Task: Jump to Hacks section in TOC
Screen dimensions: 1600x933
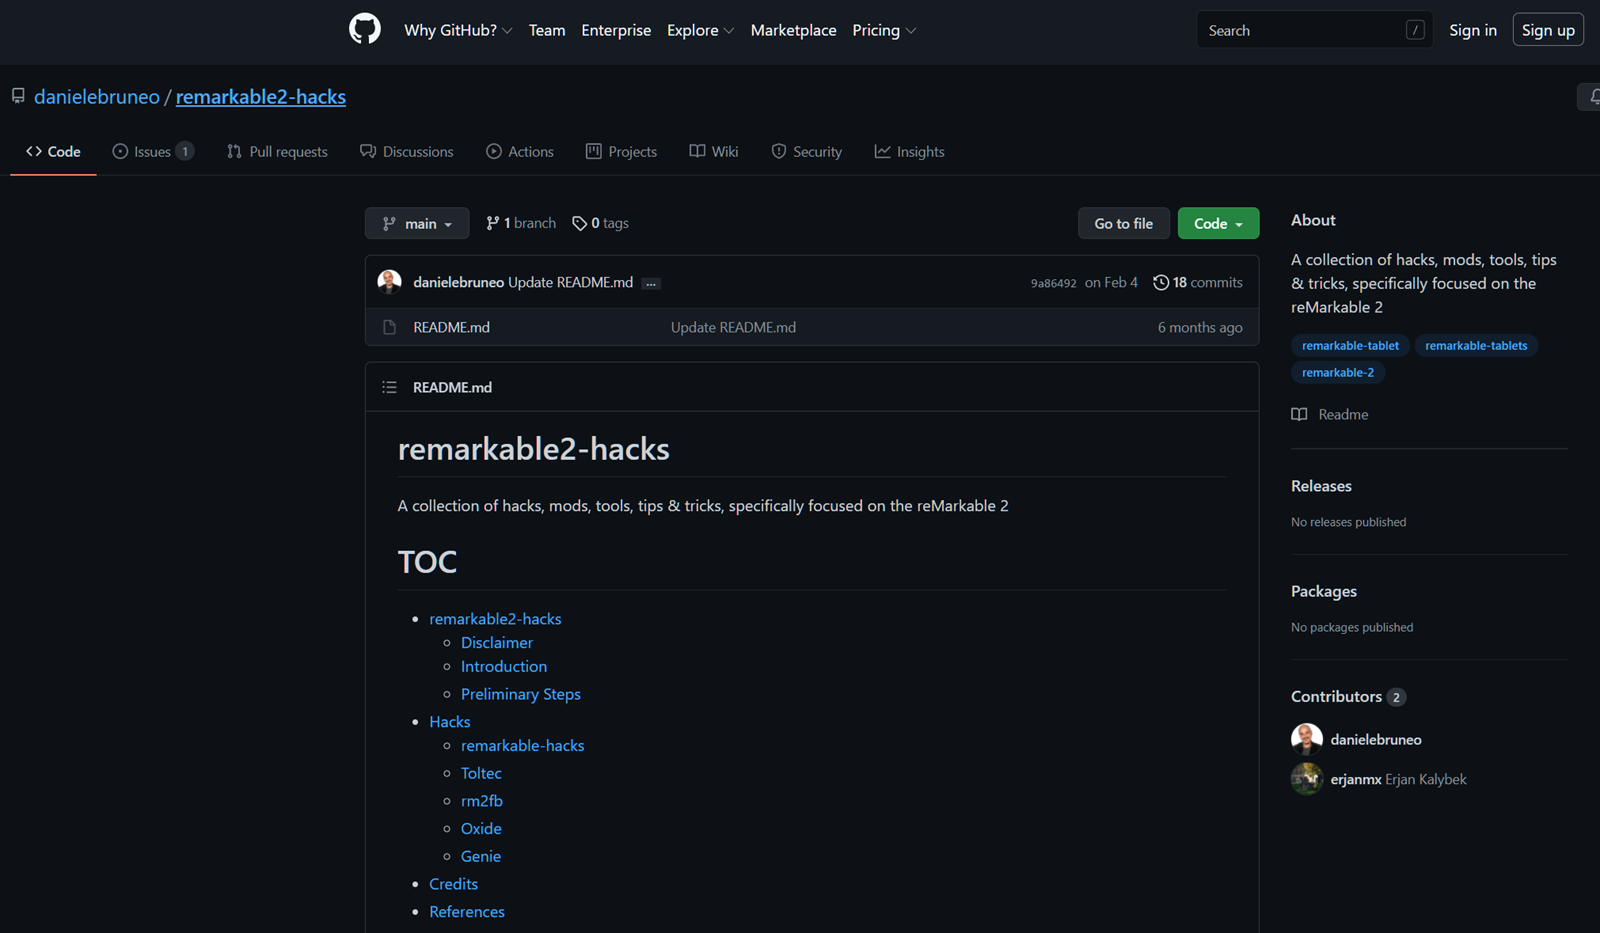Action: tap(450, 721)
